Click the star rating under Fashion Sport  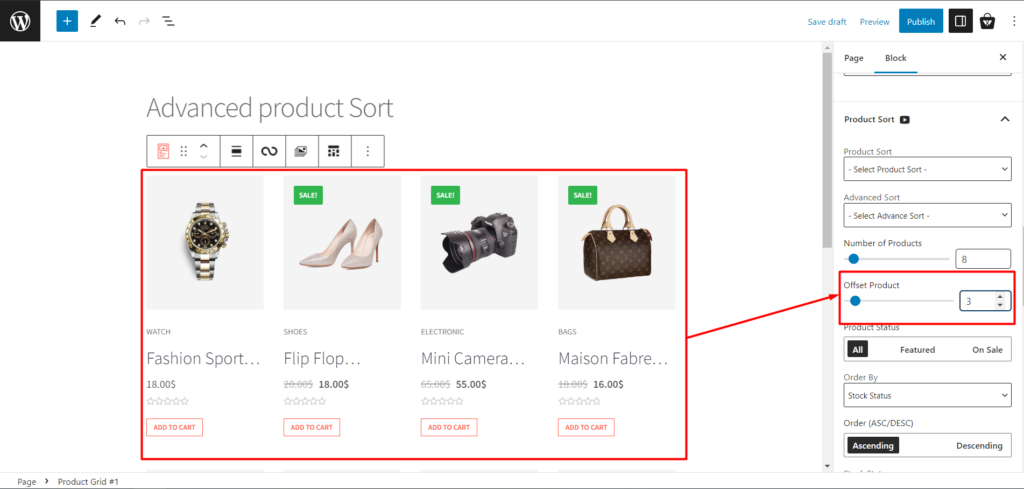tap(168, 401)
